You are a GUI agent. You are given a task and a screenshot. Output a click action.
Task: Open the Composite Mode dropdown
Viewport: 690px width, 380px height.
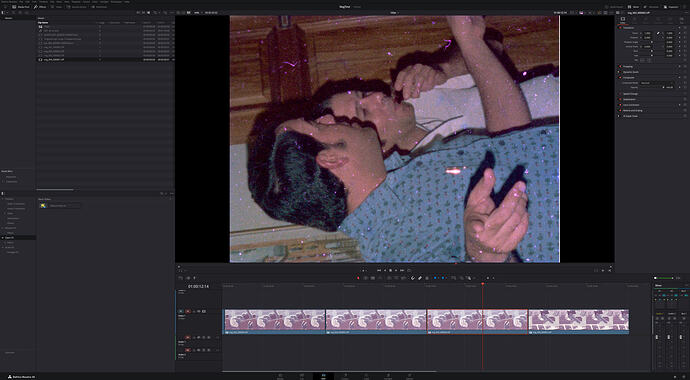(657, 83)
